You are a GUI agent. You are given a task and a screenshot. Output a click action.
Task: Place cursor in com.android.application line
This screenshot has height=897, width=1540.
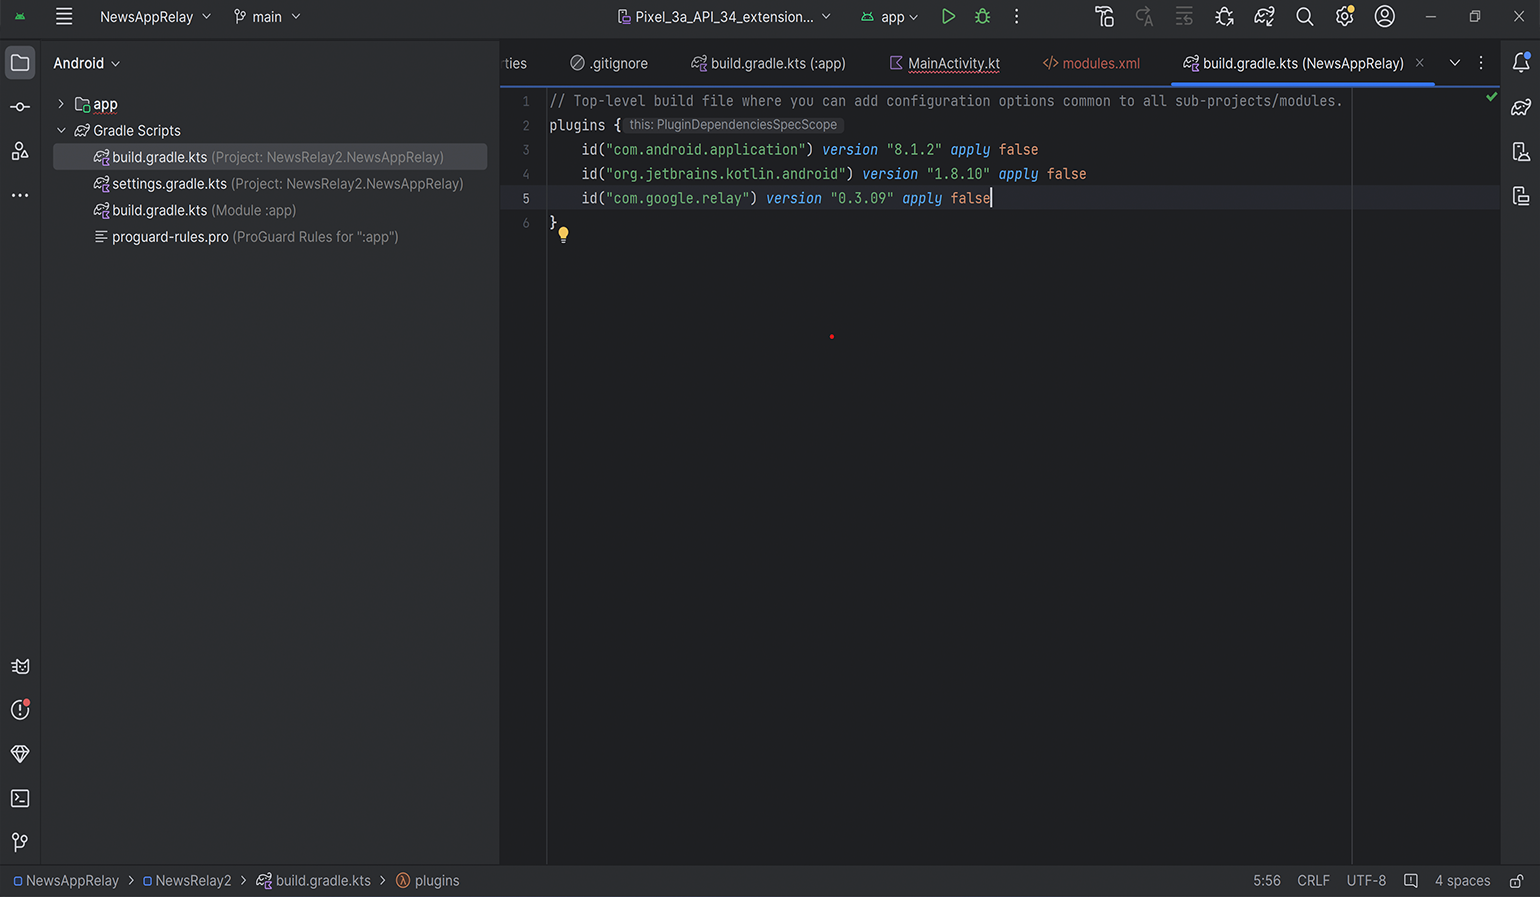coord(810,150)
